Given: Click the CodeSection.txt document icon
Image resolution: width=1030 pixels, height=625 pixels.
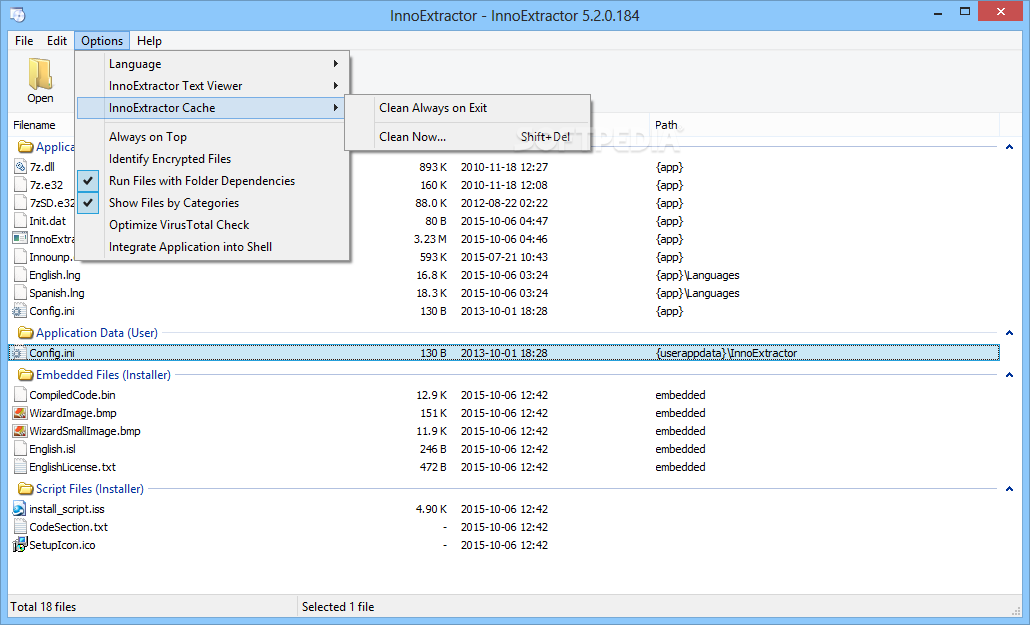Looking at the screenshot, I should coord(20,527).
